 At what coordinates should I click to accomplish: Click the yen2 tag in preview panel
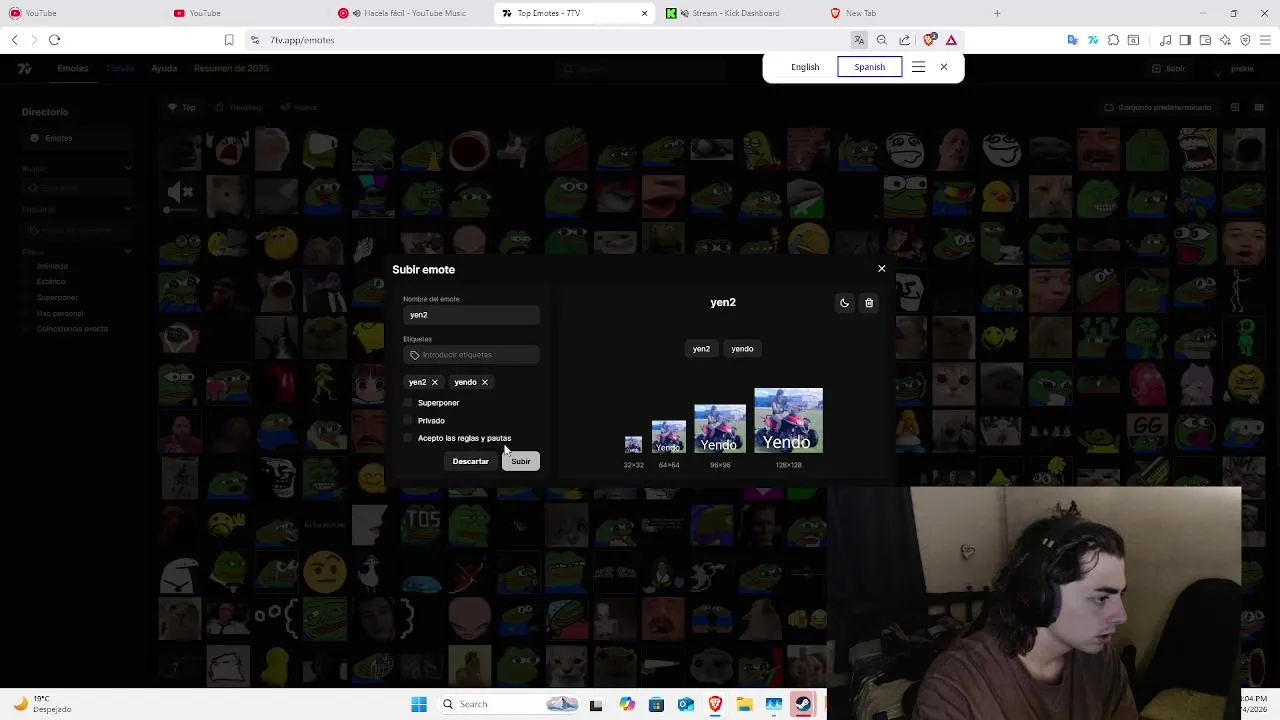(x=701, y=349)
